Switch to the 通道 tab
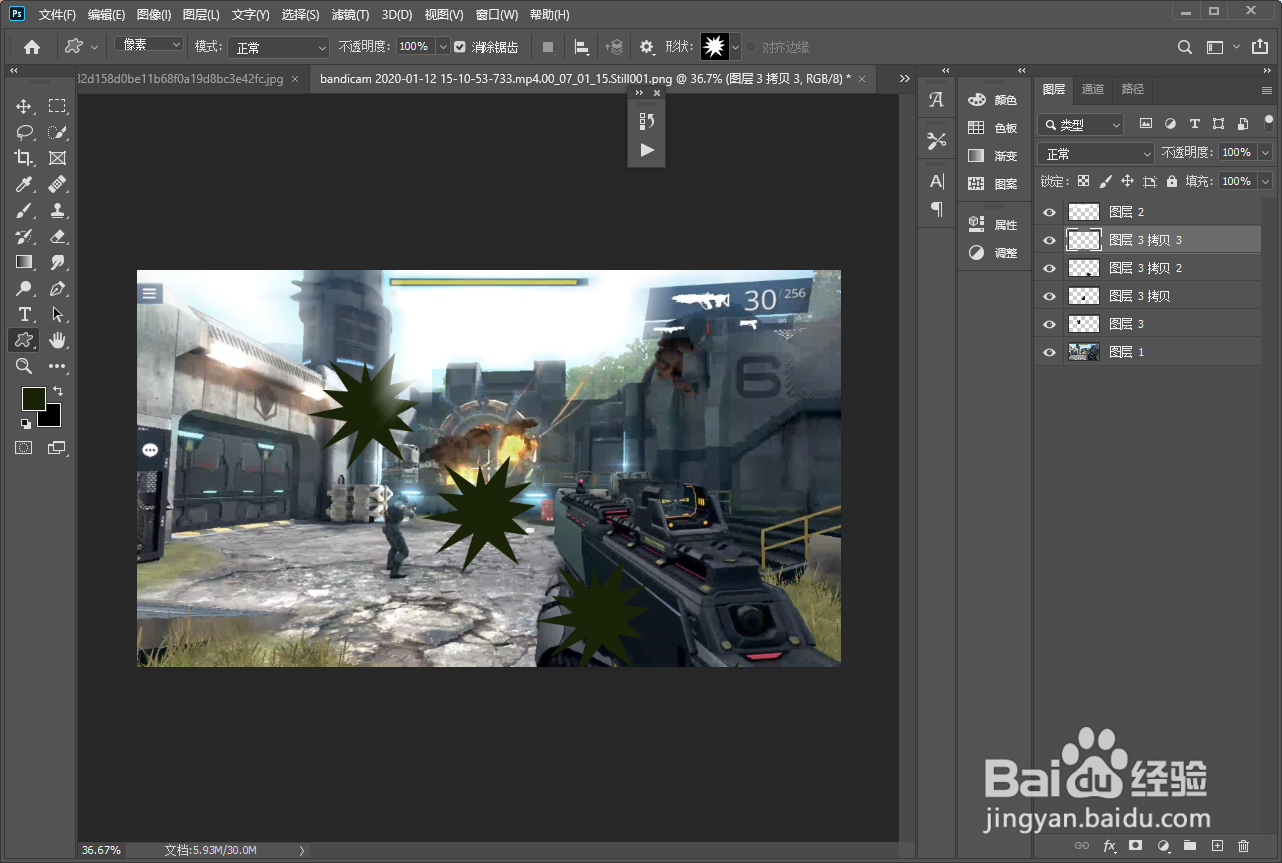Image resolution: width=1282 pixels, height=863 pixels. [x=1093, y=89]
